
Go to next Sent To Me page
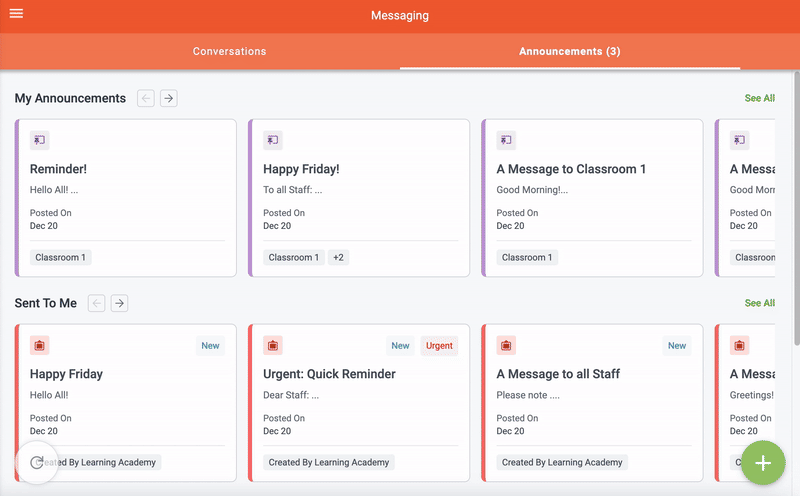click(119, 303)
